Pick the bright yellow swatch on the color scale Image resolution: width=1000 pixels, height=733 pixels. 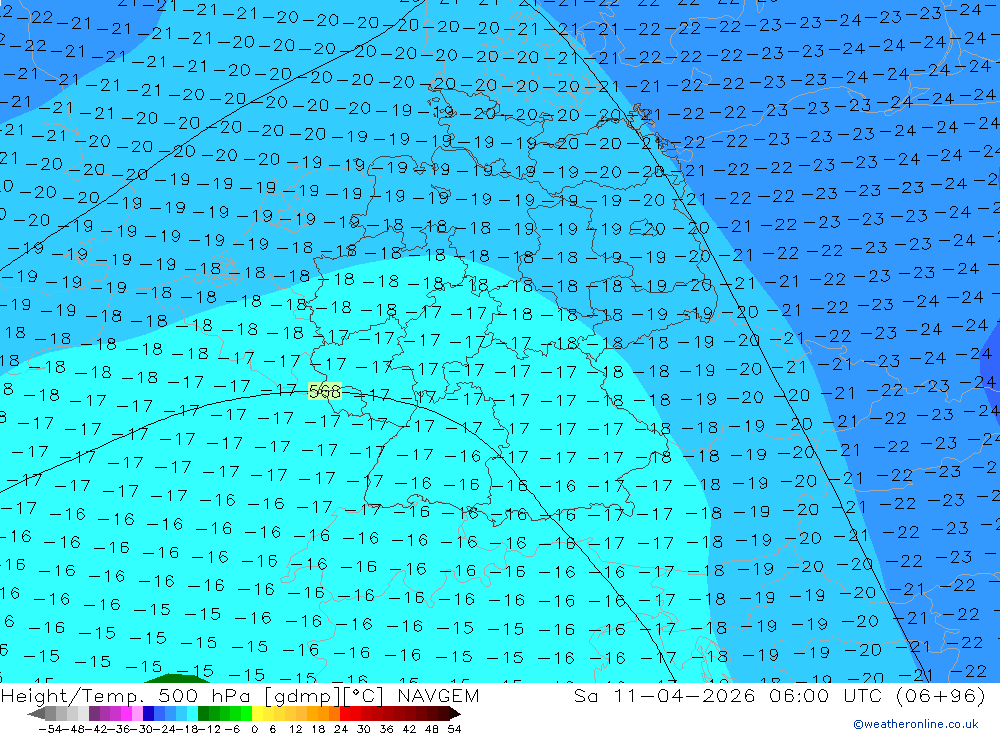(x=257, y=714)
